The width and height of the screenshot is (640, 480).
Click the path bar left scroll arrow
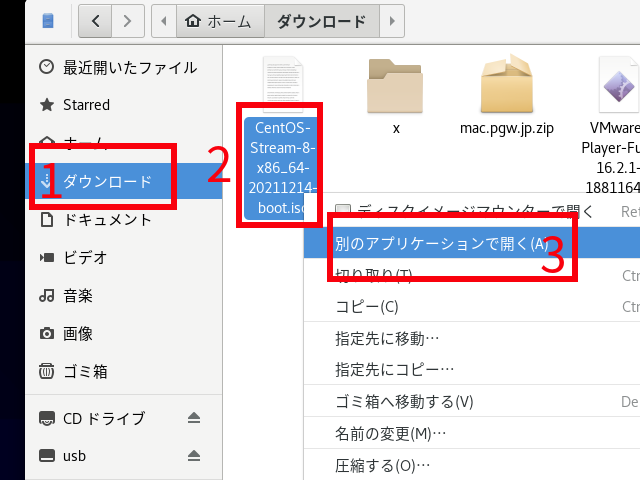pyautogui.click(x=164, y=19)
